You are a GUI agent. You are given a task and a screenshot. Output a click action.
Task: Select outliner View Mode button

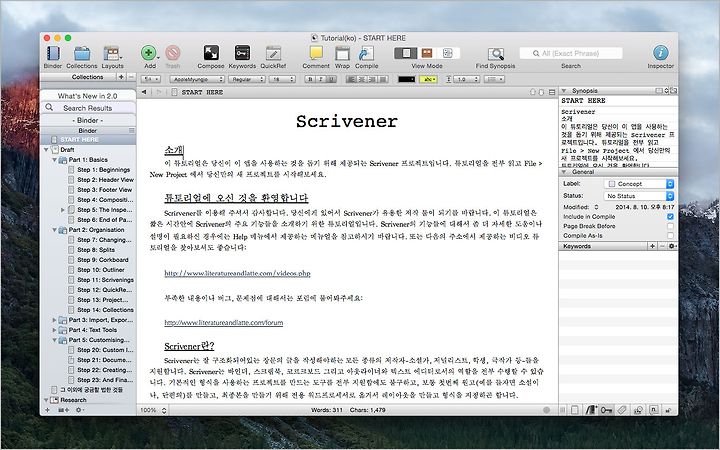pyautogui.click(x=448, y=53)
